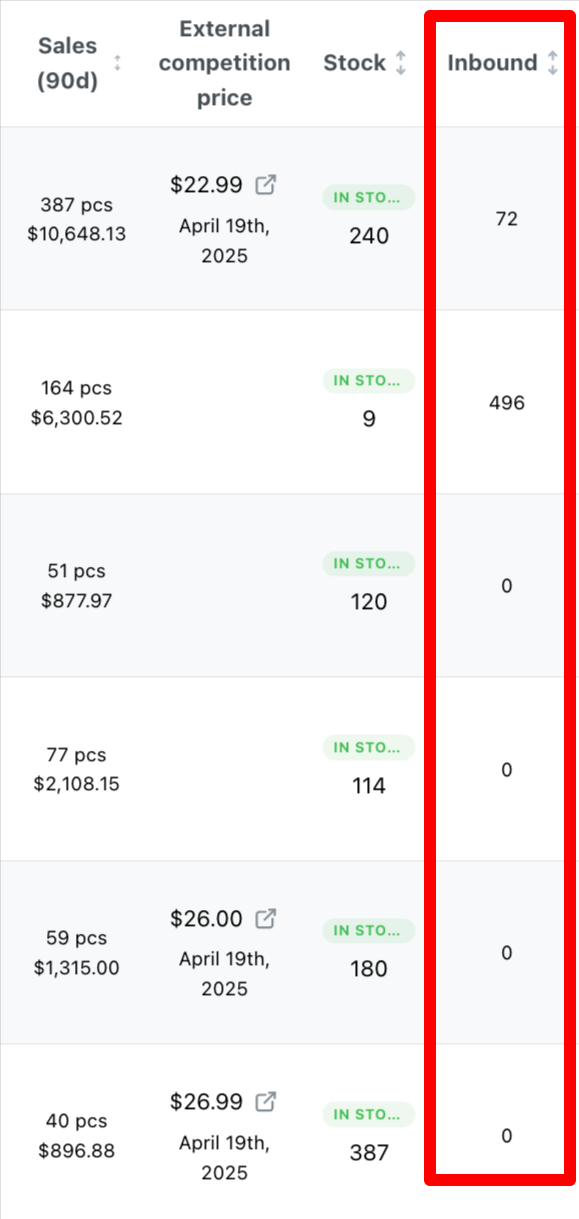Select the $26.00 competition price
The width and height of the screenshot is (579, 1219).
(206, 918)
